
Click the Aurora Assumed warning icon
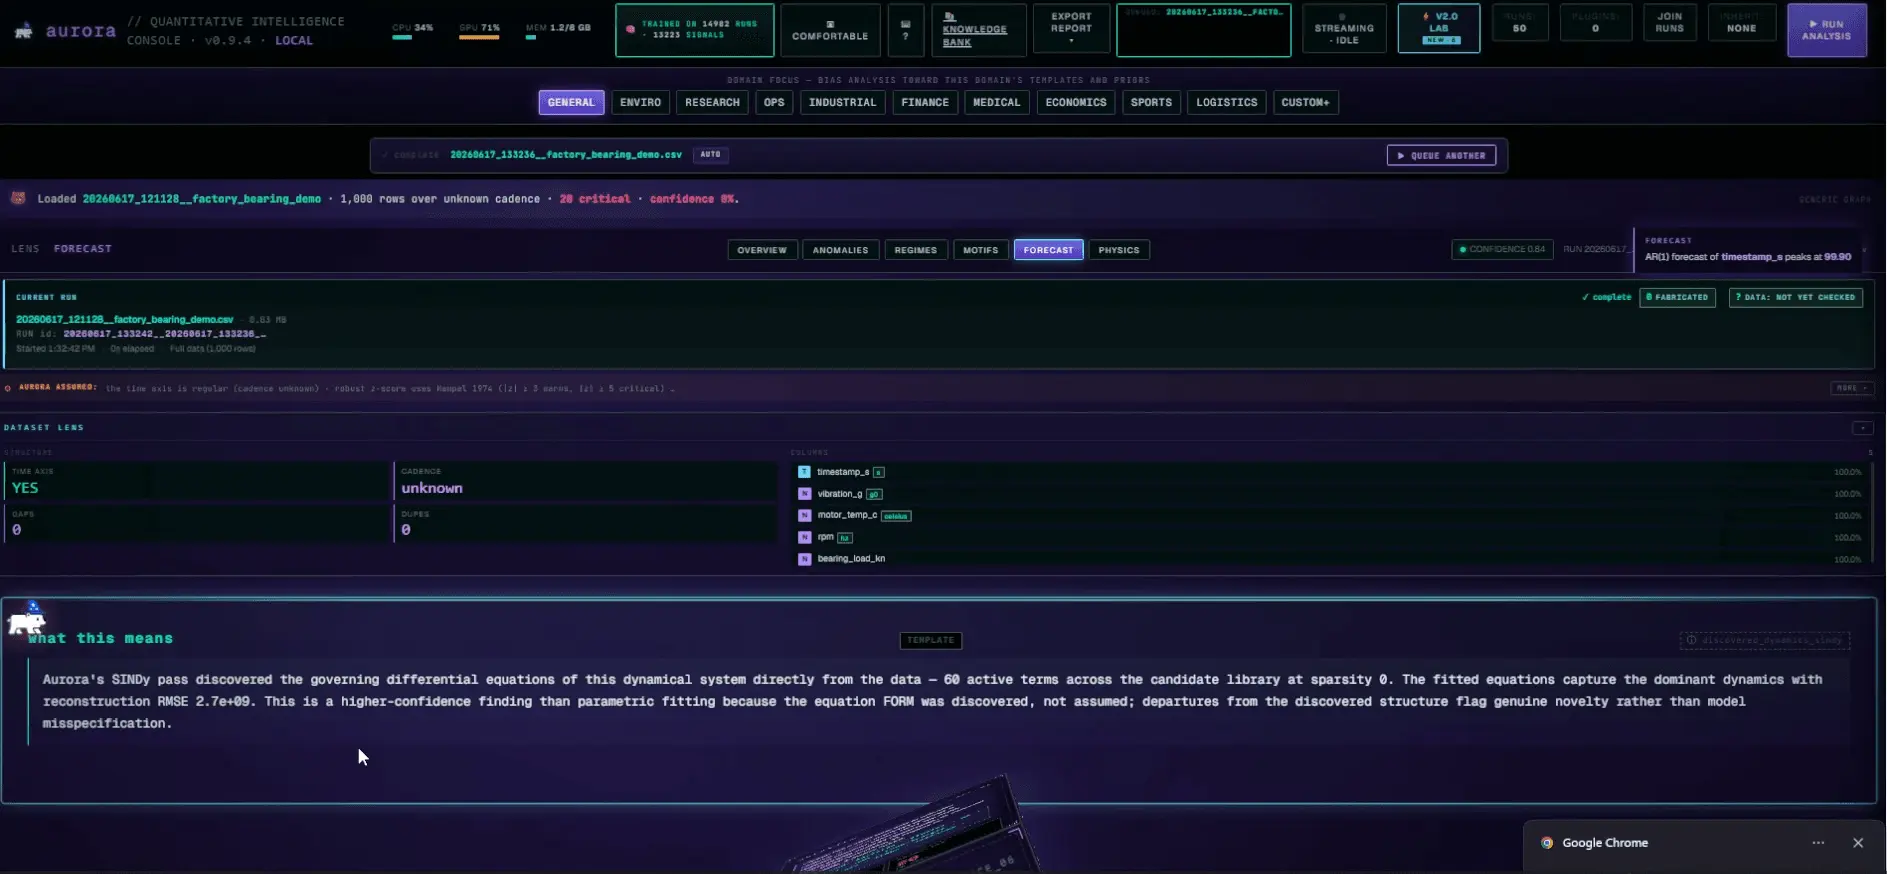click(8, 388)
